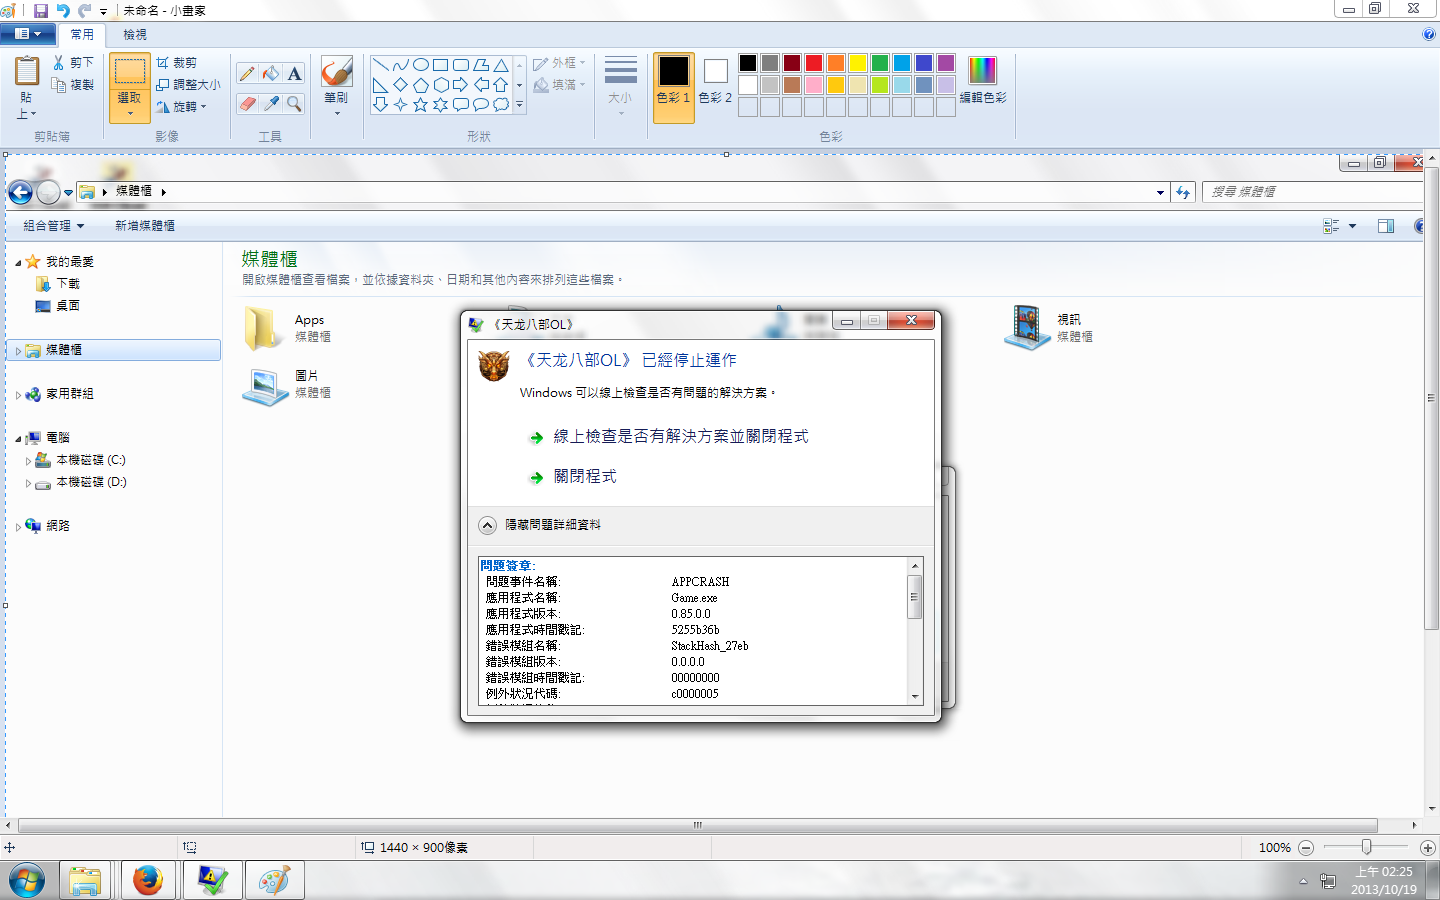Image resolution: width=1440 pixels, height=900 pixels.
Task: Choose the Five-point star shape
Action: pos(420,104)
